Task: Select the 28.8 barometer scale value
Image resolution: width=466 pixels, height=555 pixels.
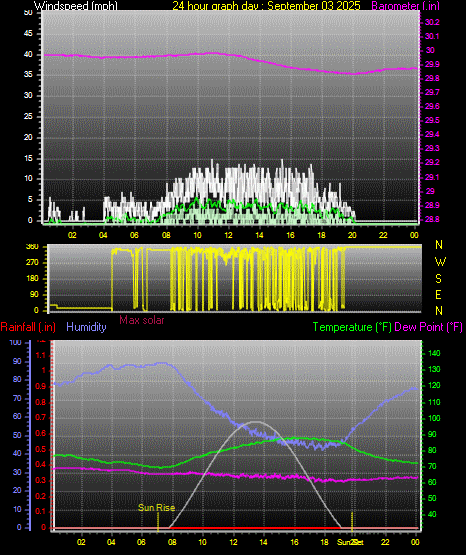Action: (432, 219)
